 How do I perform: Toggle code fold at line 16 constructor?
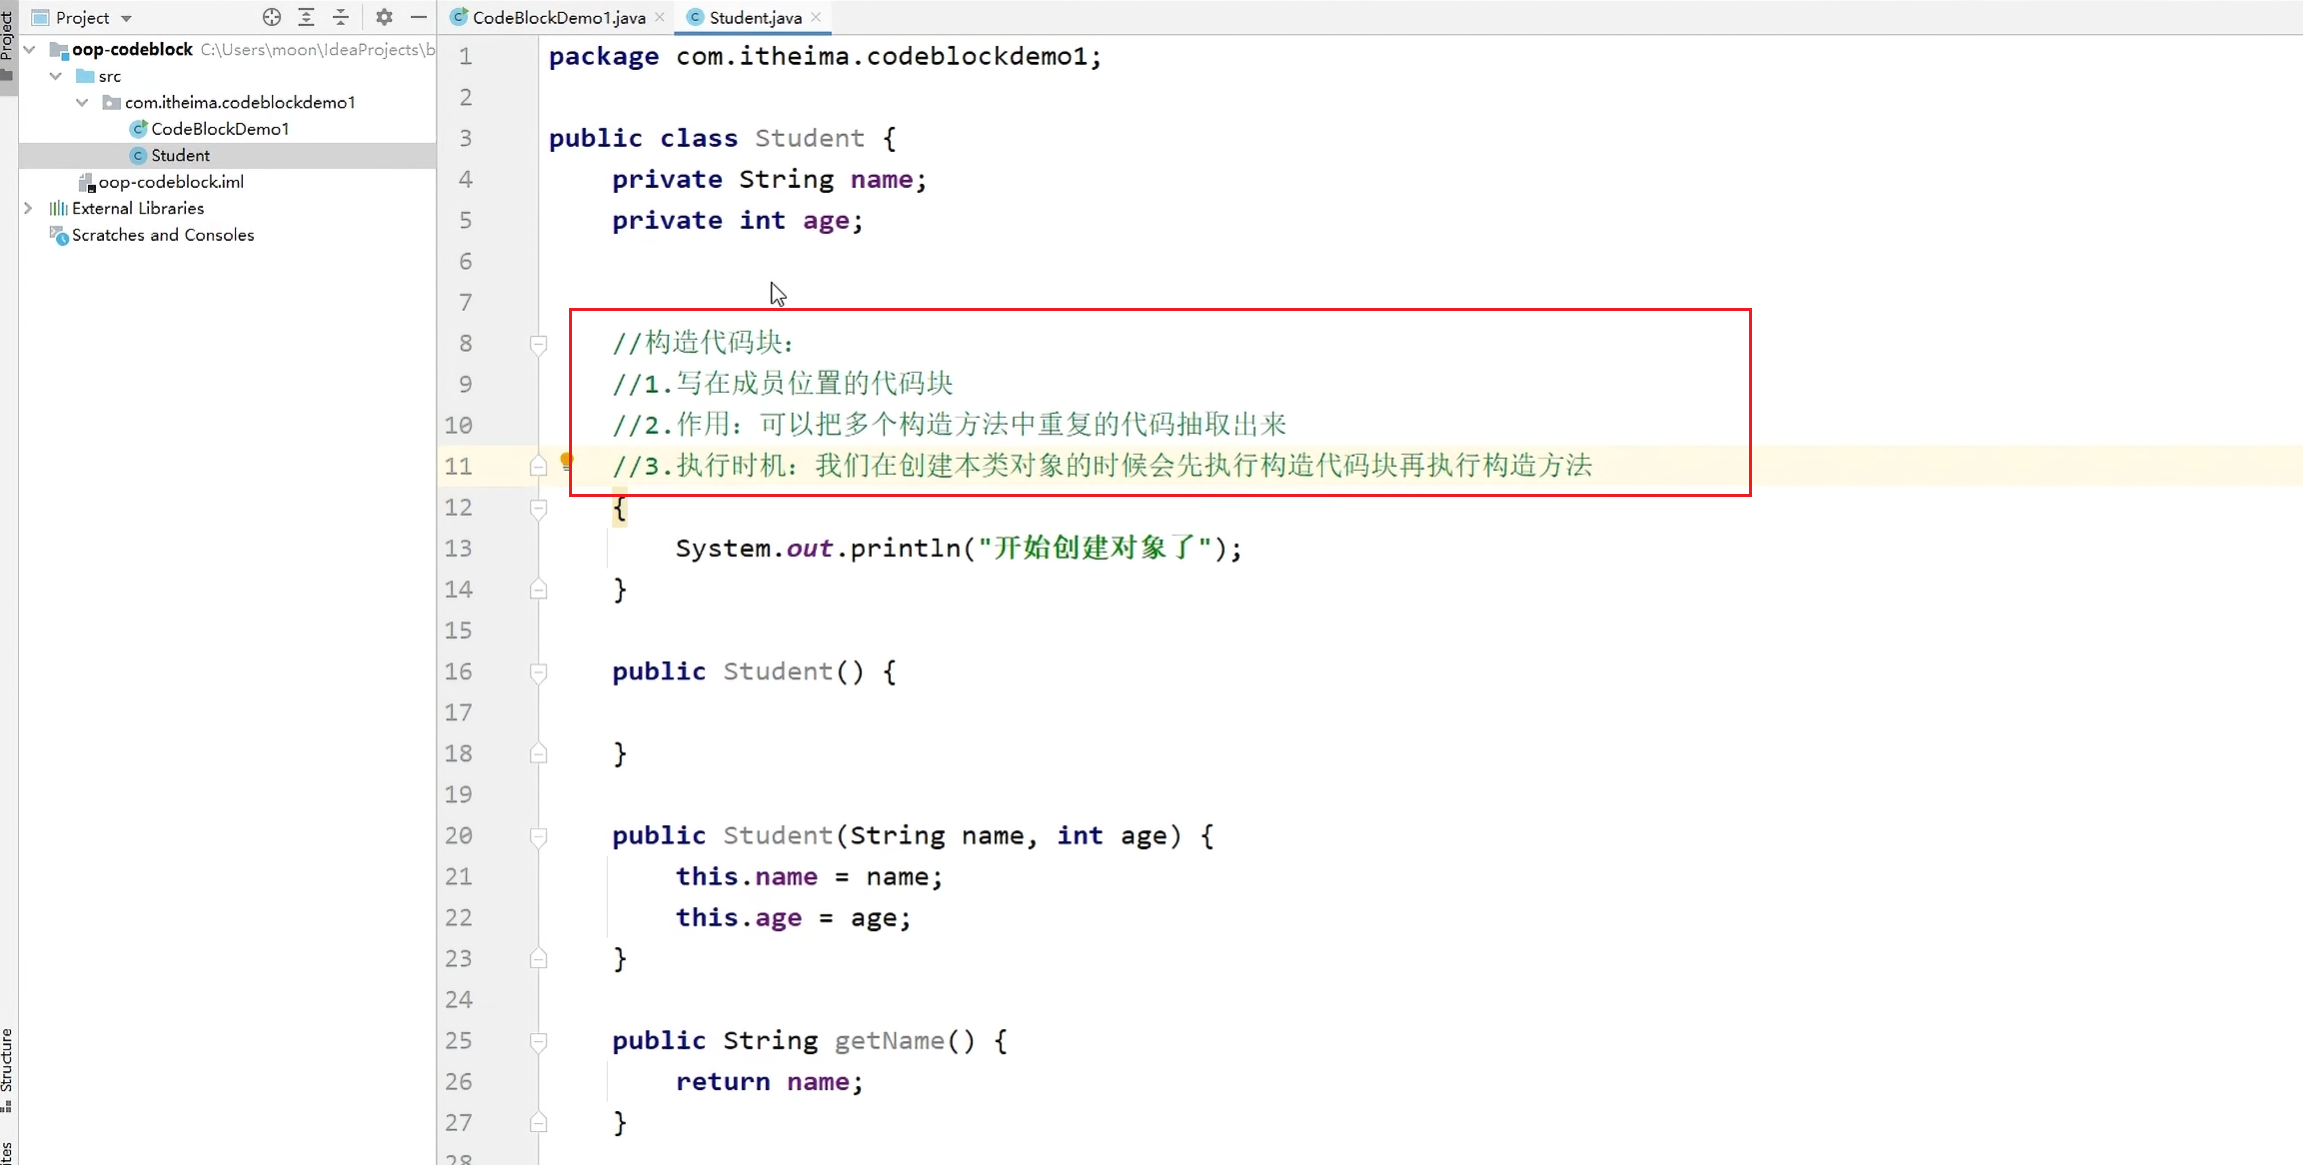[x=538, y=672]
